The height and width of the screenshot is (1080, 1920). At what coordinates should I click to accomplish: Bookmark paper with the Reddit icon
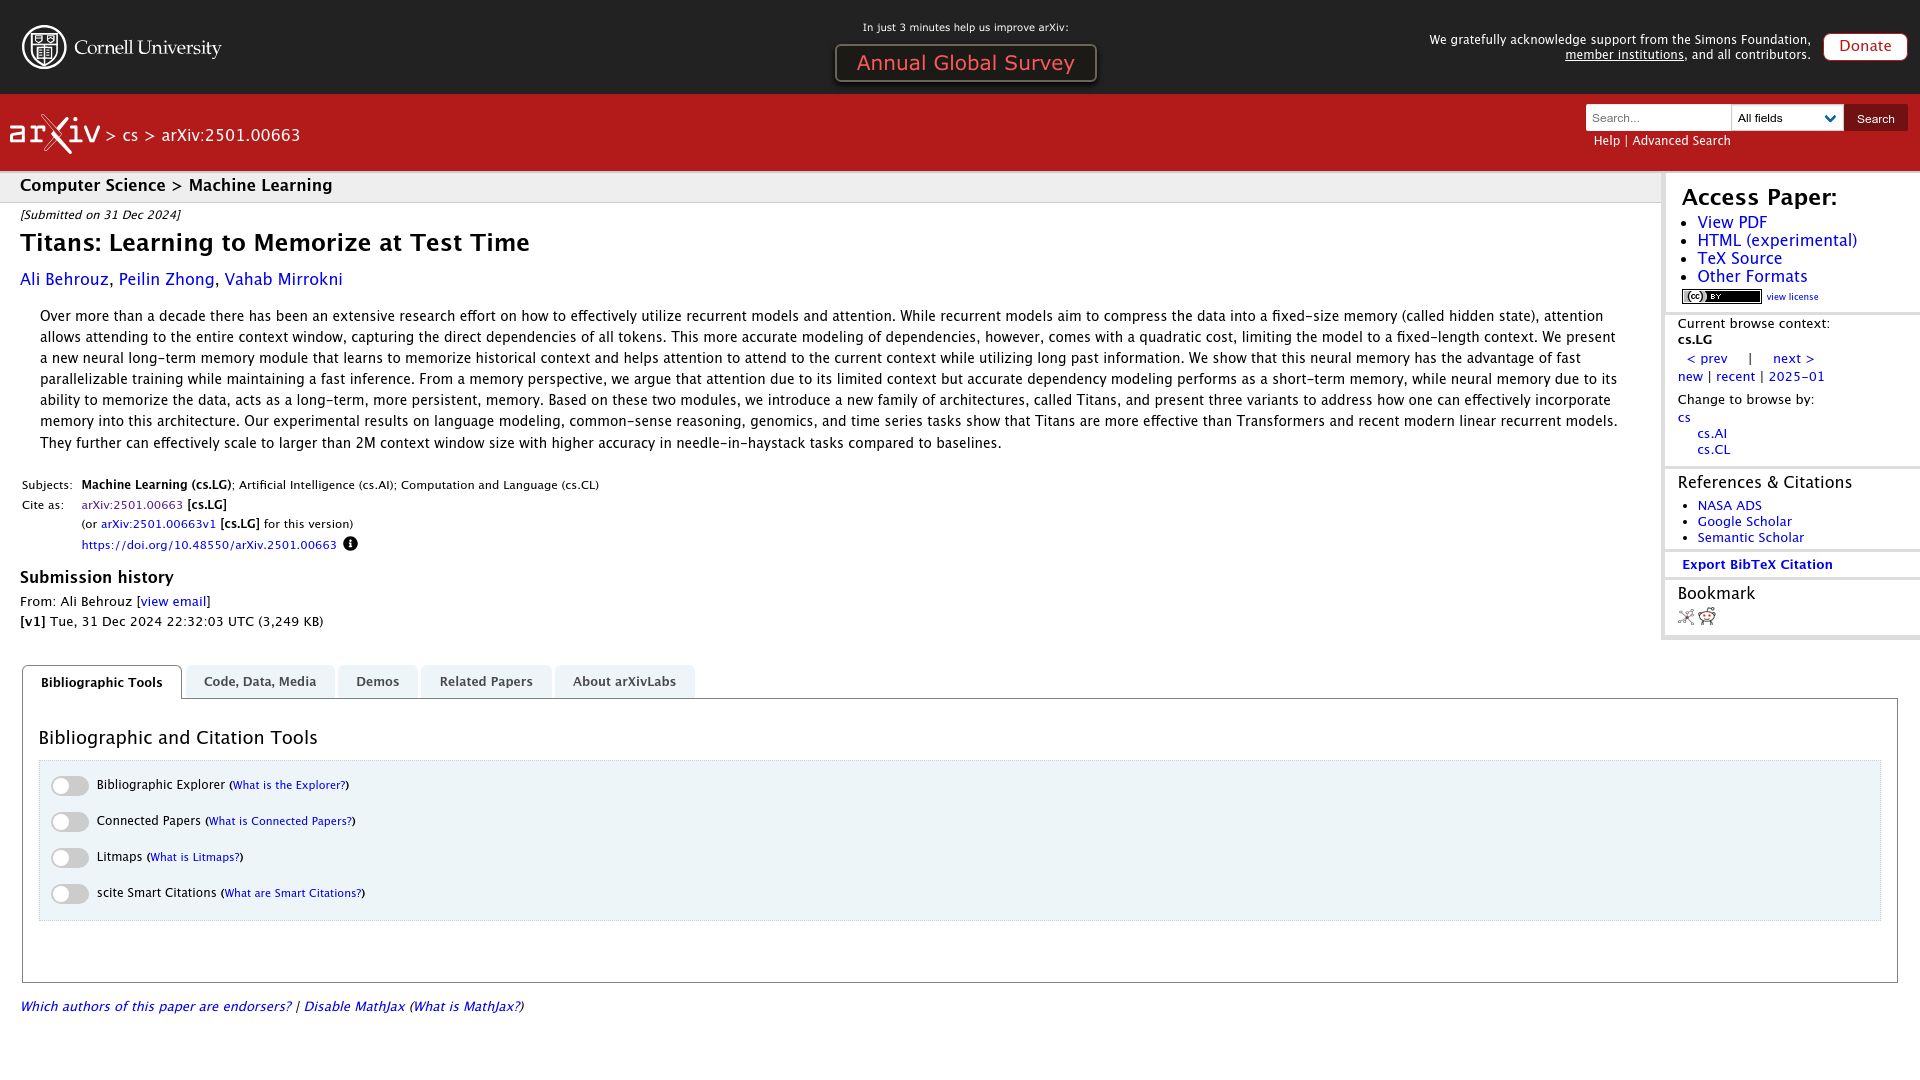[1707, 616]
